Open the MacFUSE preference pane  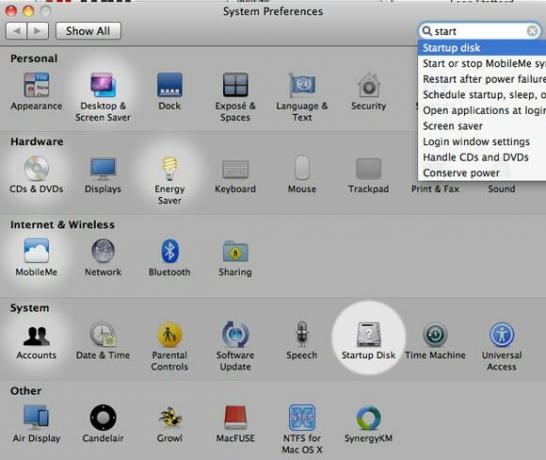pos(235,423)
